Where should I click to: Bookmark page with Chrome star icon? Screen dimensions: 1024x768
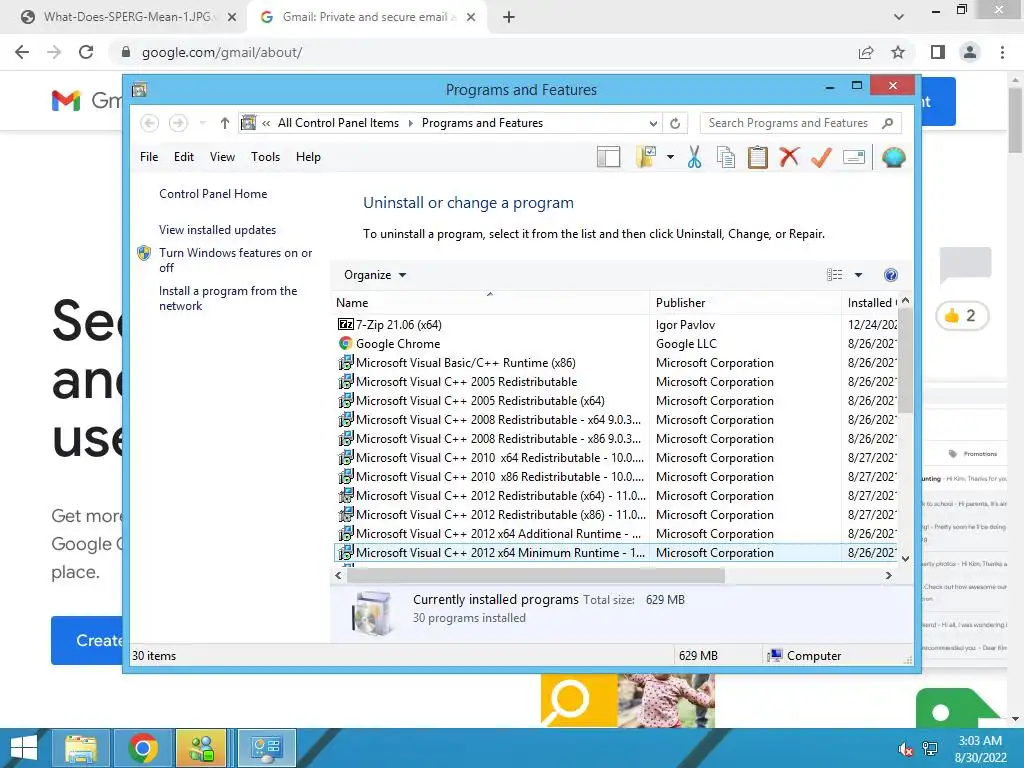pyautogui.click(x=898, y=52)
